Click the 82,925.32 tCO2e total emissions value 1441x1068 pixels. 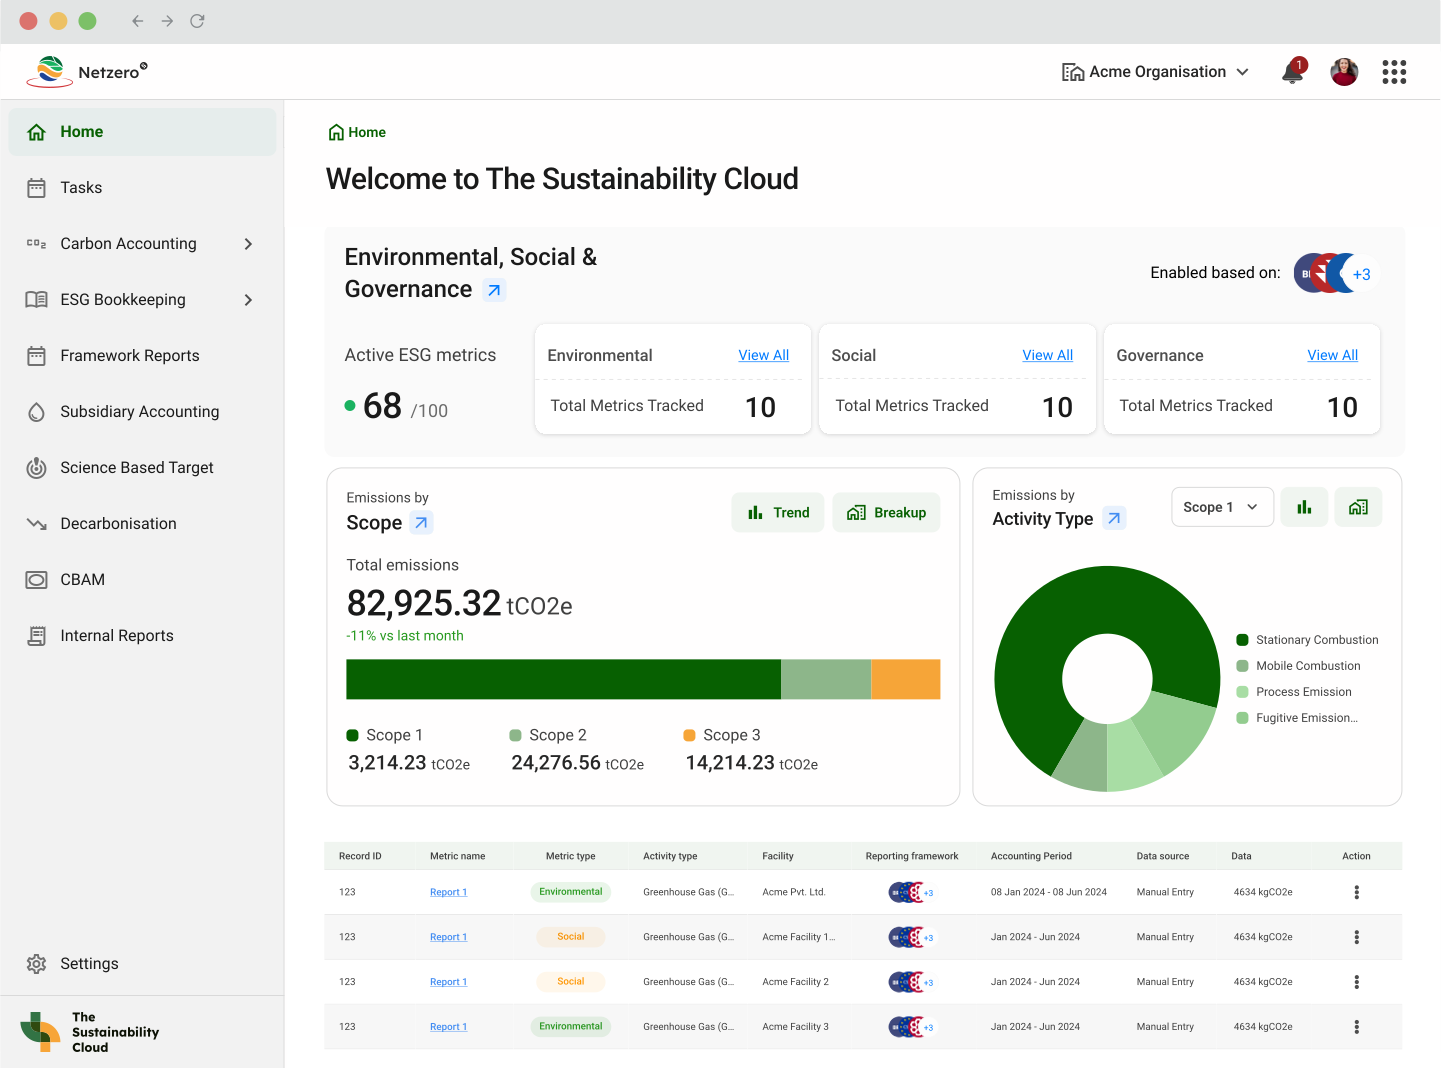[459, 603]
